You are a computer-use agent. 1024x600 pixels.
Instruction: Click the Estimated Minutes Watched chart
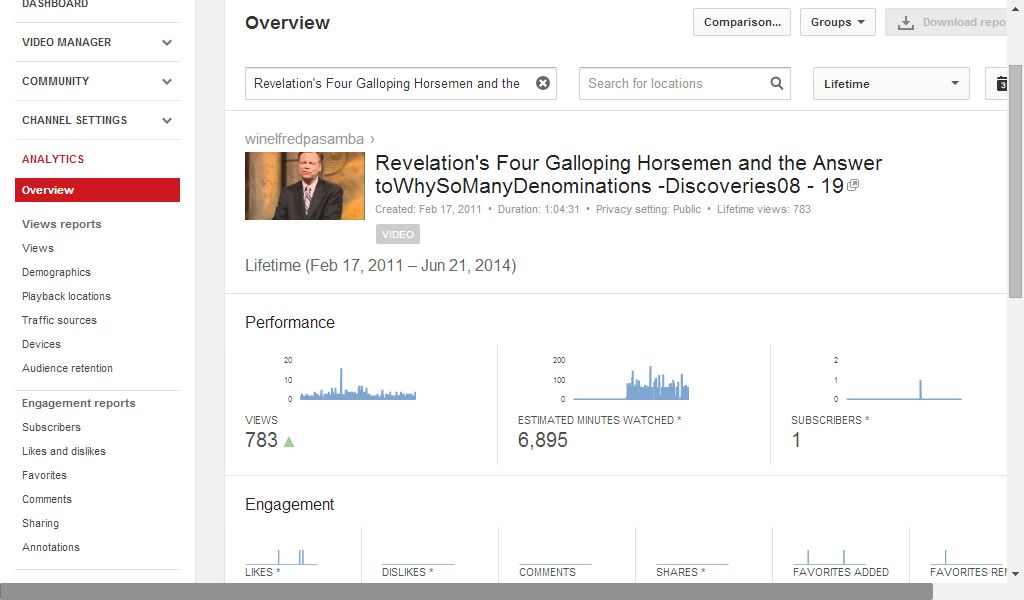point(622,380)
